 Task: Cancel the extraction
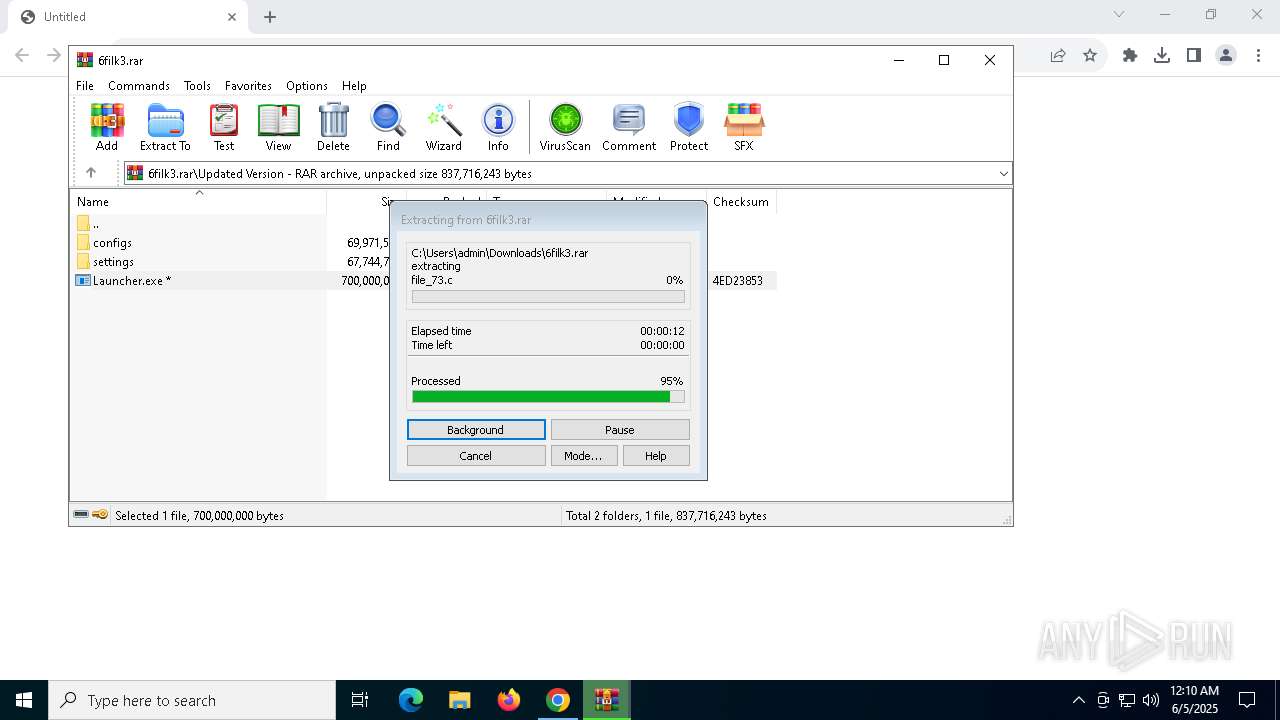coord(476,456)
